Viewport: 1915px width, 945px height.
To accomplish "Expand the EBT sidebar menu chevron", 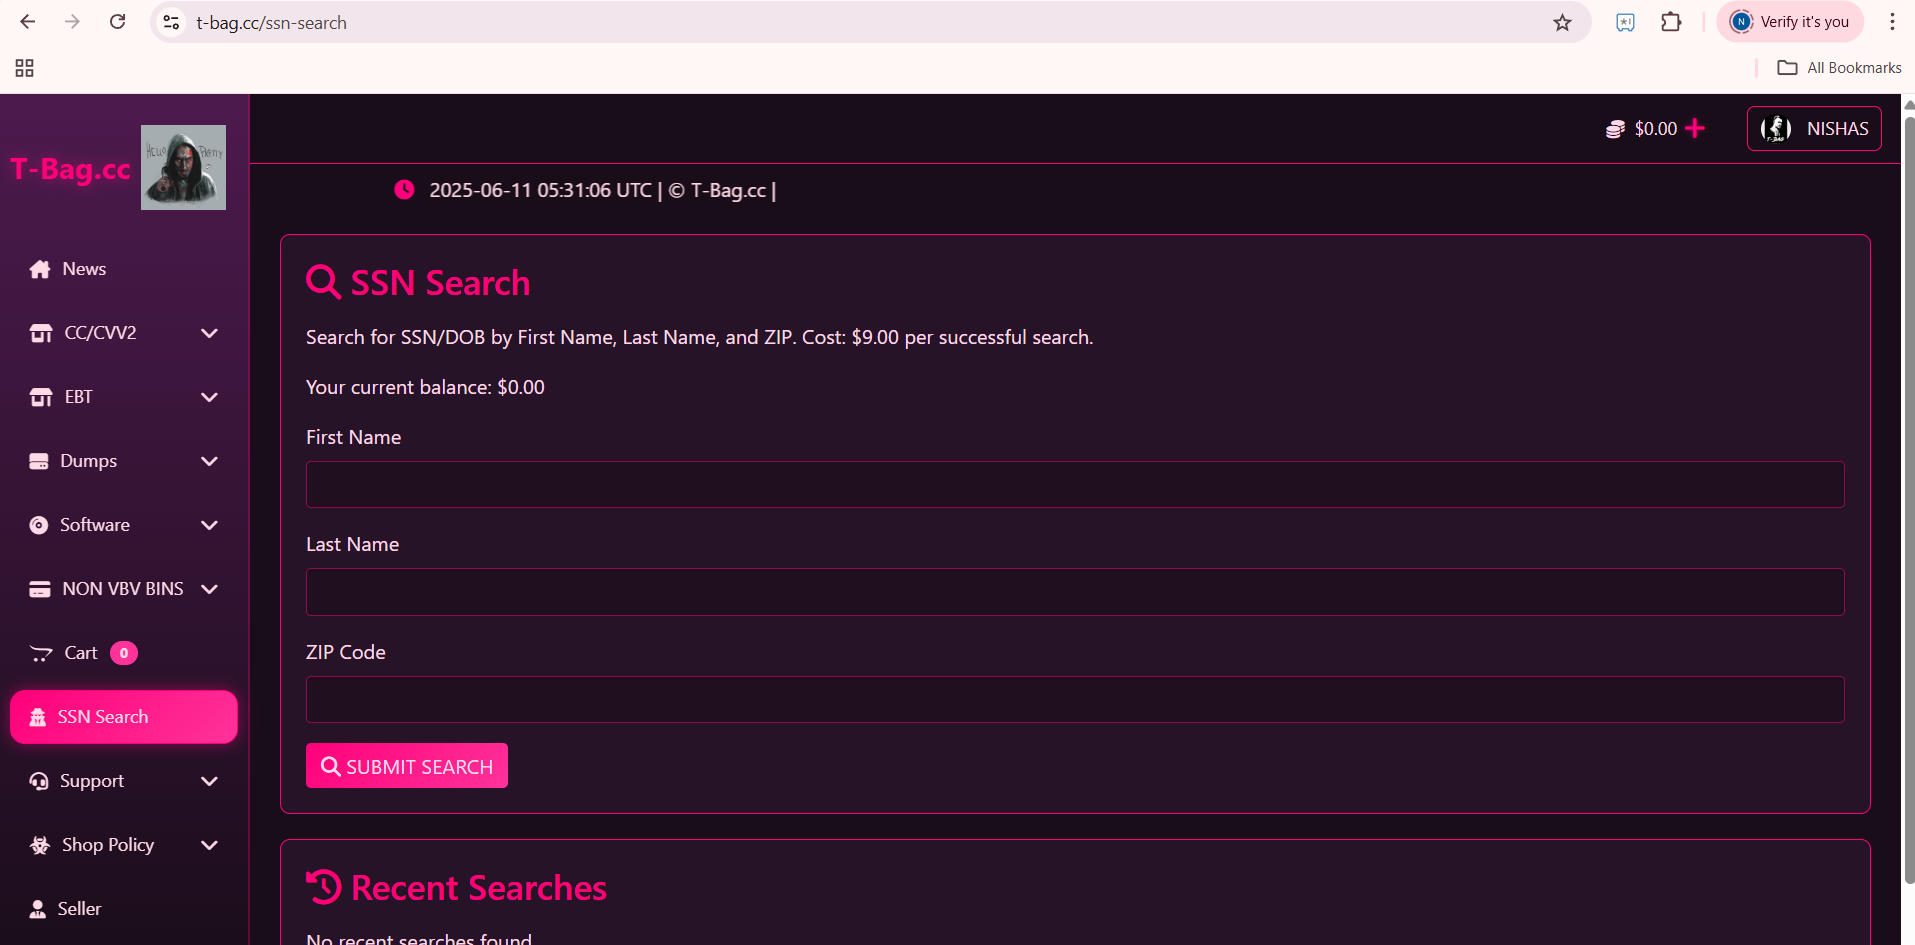I will point(209,397).
